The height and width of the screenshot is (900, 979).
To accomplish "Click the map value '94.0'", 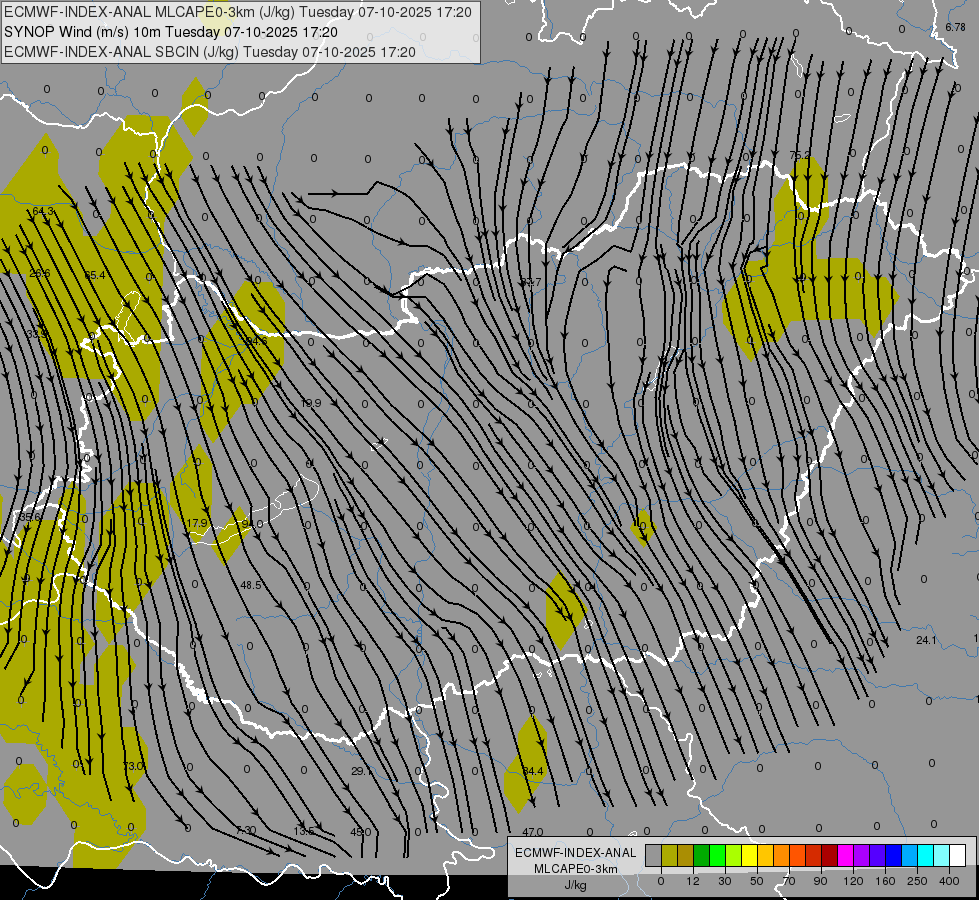I will click(x=252, y=523).
